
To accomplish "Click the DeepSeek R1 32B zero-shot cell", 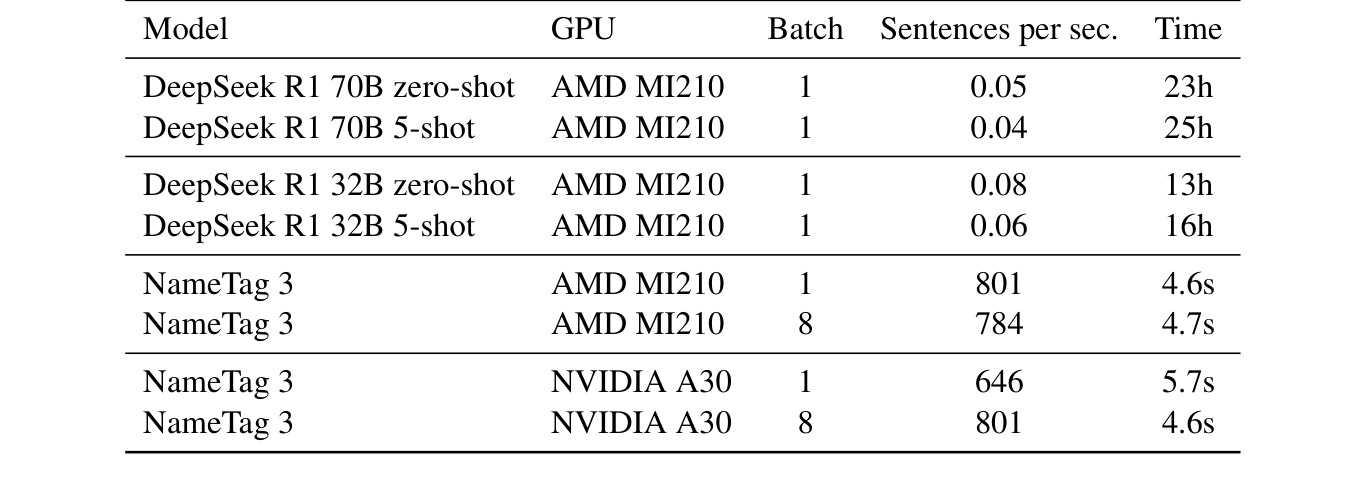I will (329, 186).
